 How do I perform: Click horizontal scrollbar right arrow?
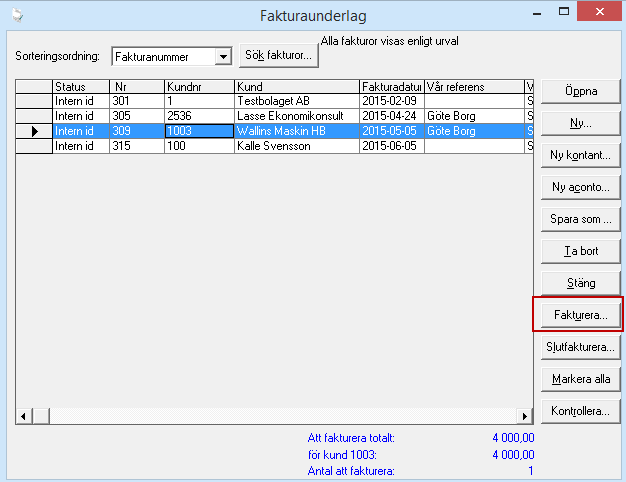click(525, 417)
